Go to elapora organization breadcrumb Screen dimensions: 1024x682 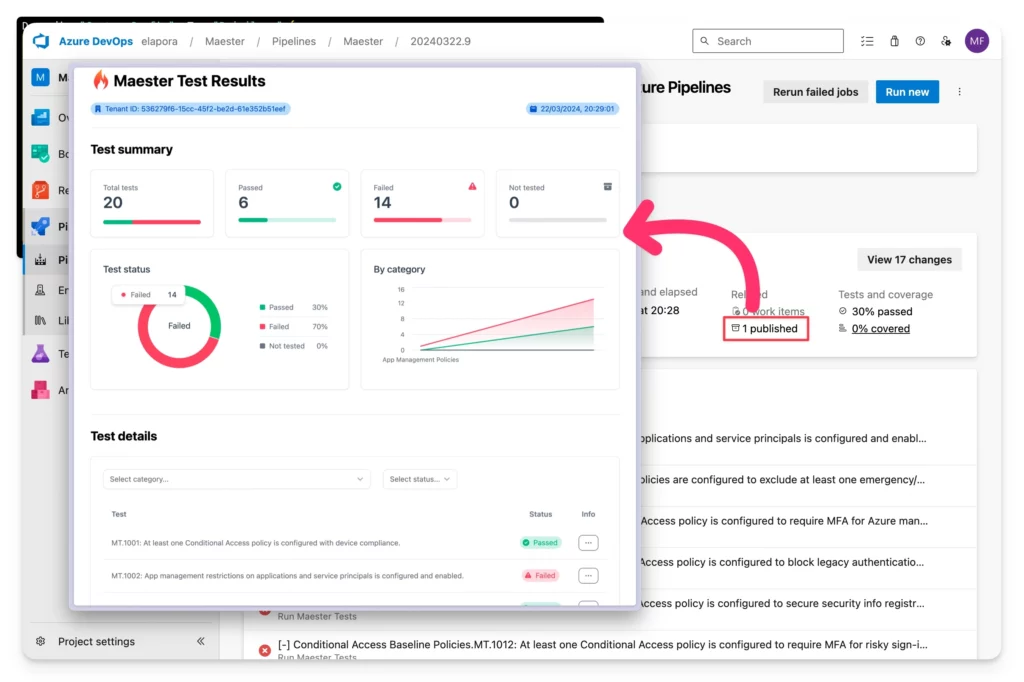coord(159,42)
